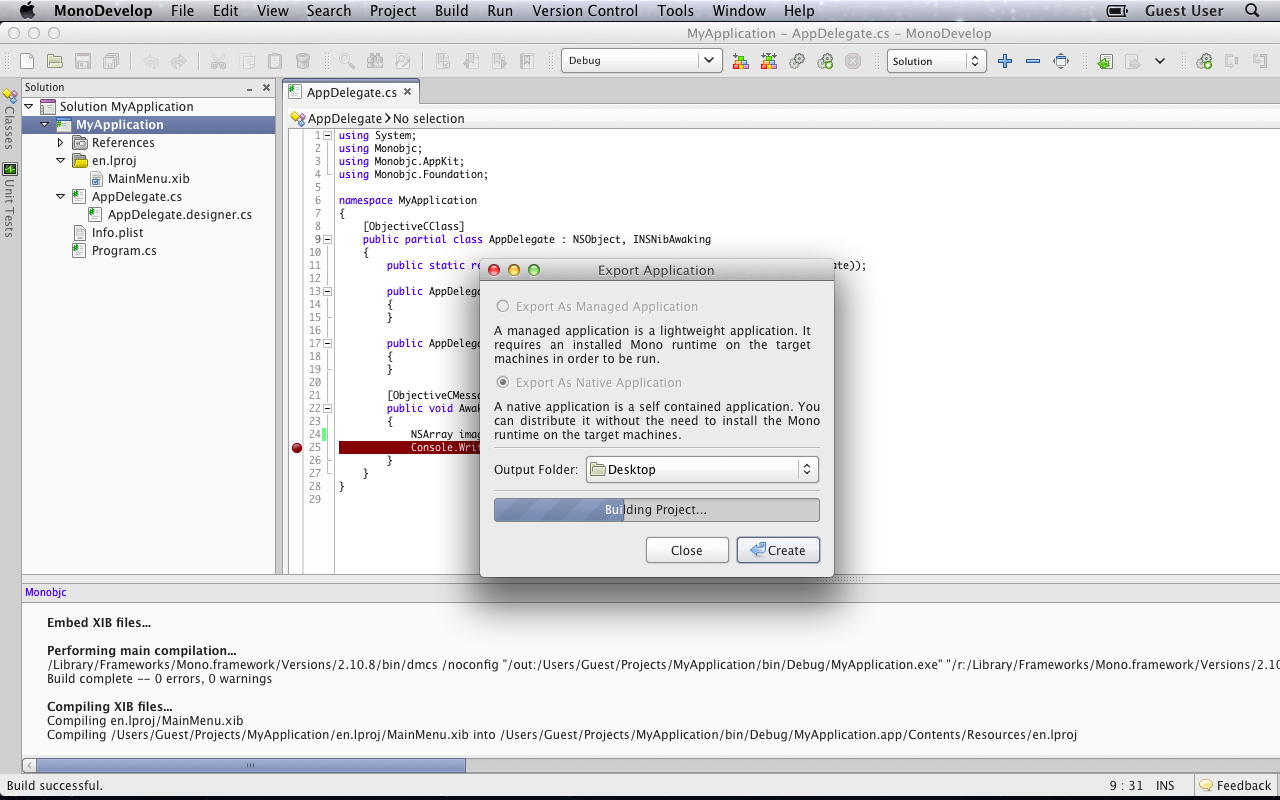1280x800 pixels.
Task: Click the Rebuild All bricks icon
Action: click(768, 61)
